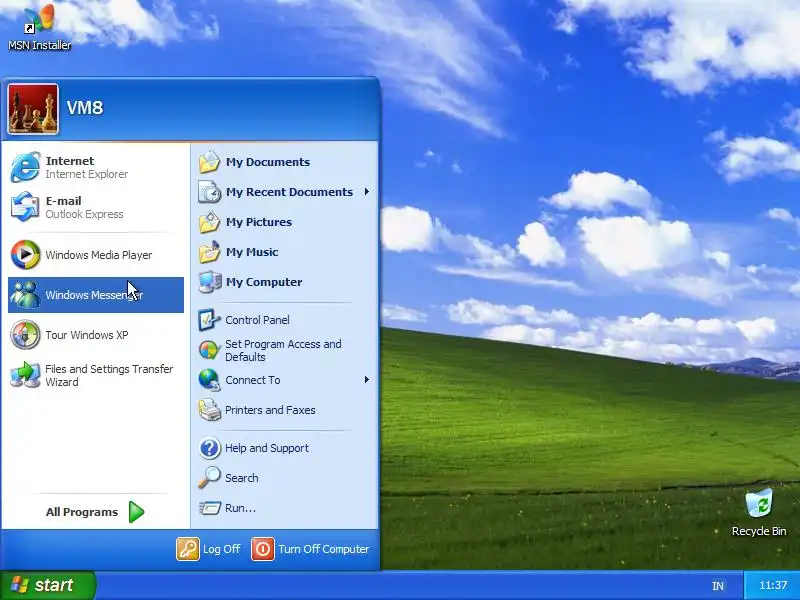
Task: Click the Turn Off Computer text
Action: click(x=323, y=549)
